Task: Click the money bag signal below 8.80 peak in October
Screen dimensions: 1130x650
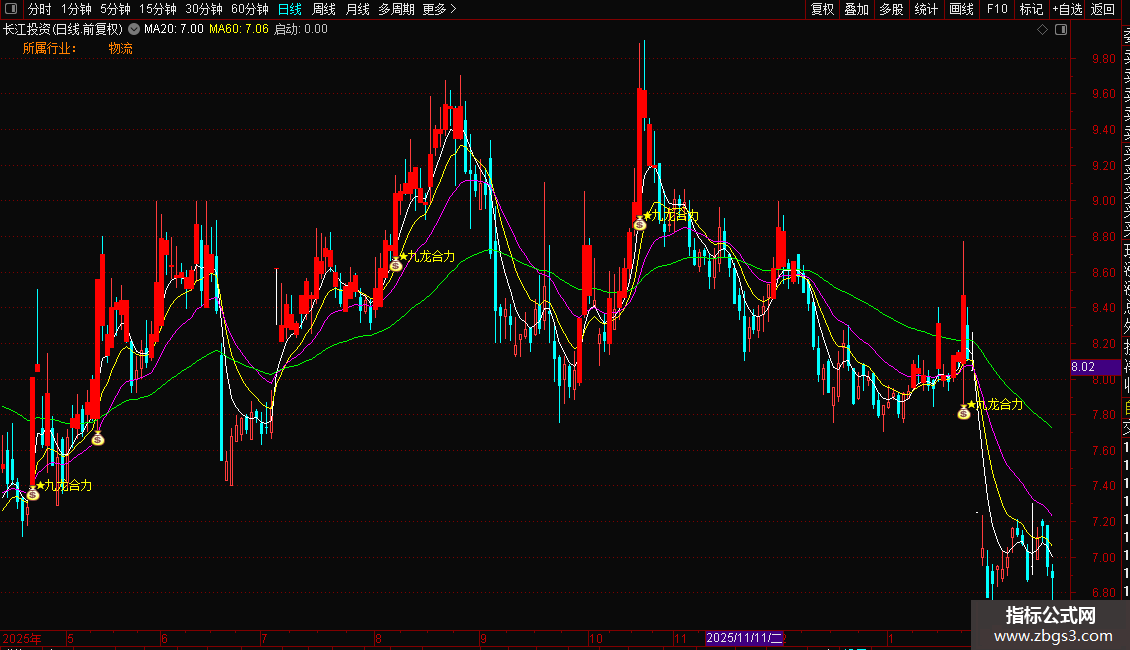Action: click(x=640, y=224)
